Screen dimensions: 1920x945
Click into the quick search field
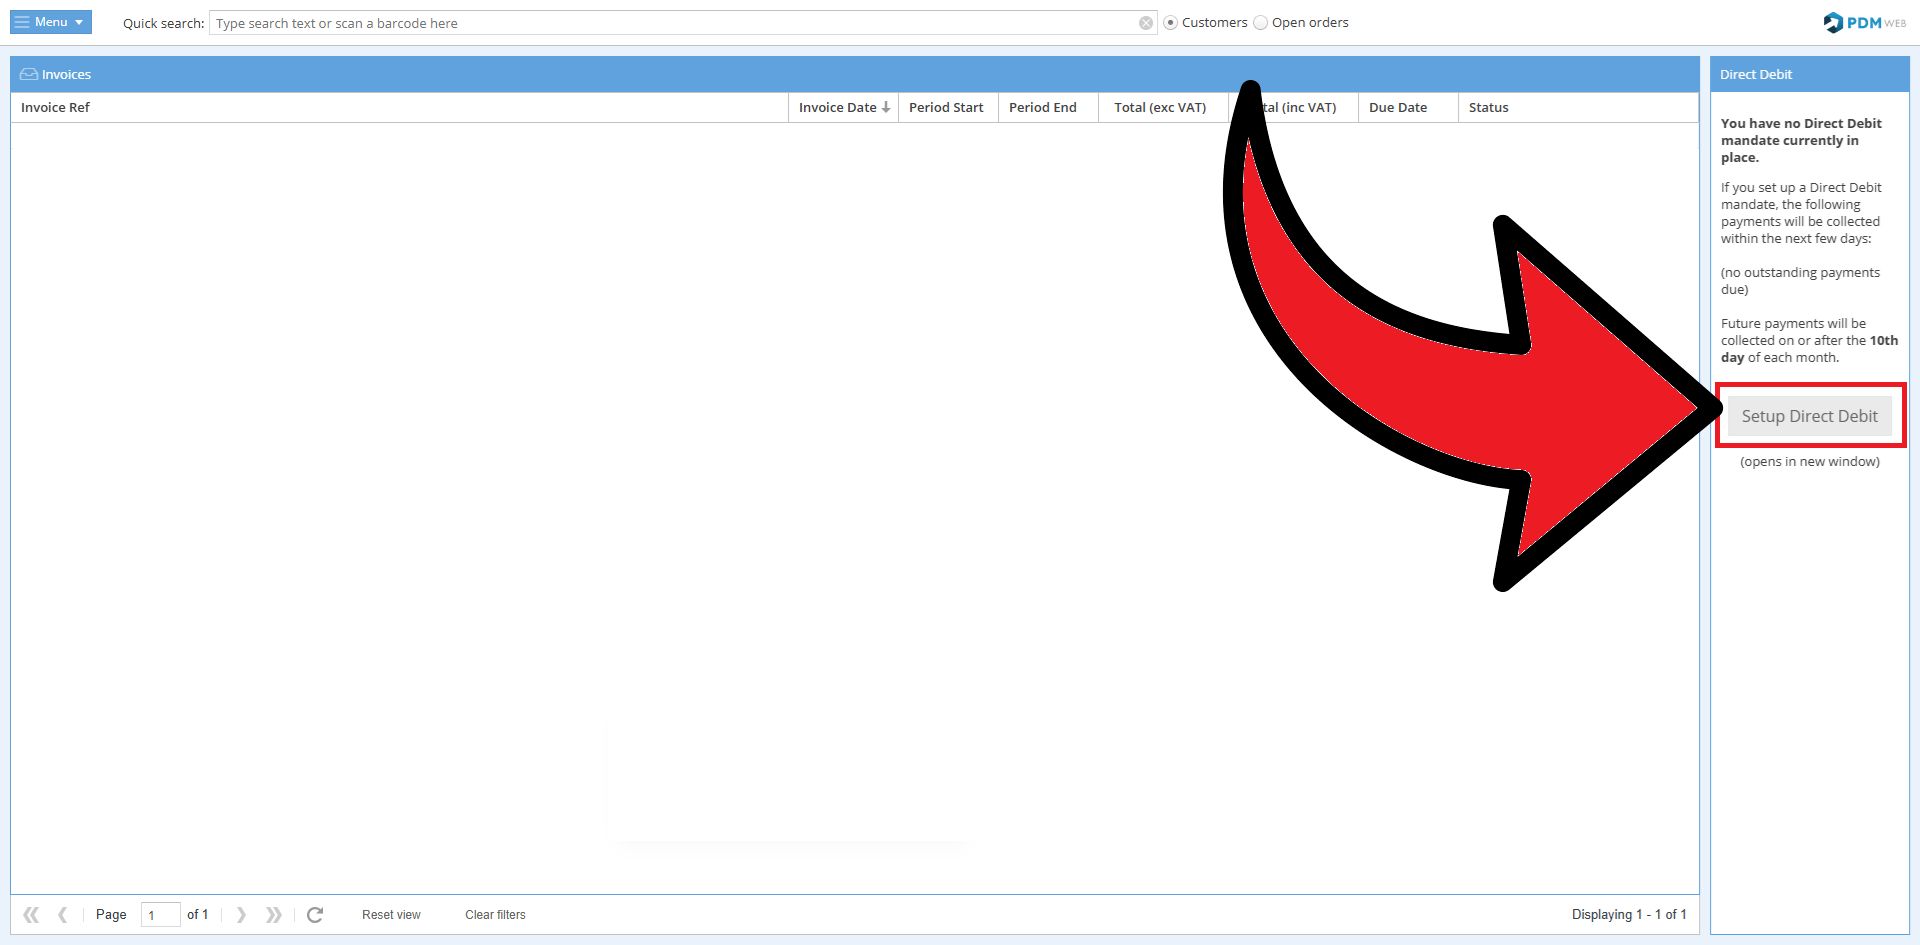click(x=670, y=23)
